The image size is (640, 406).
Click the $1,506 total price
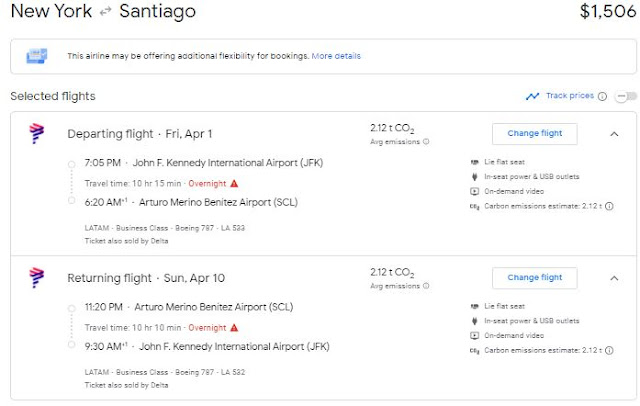[606, 13]
